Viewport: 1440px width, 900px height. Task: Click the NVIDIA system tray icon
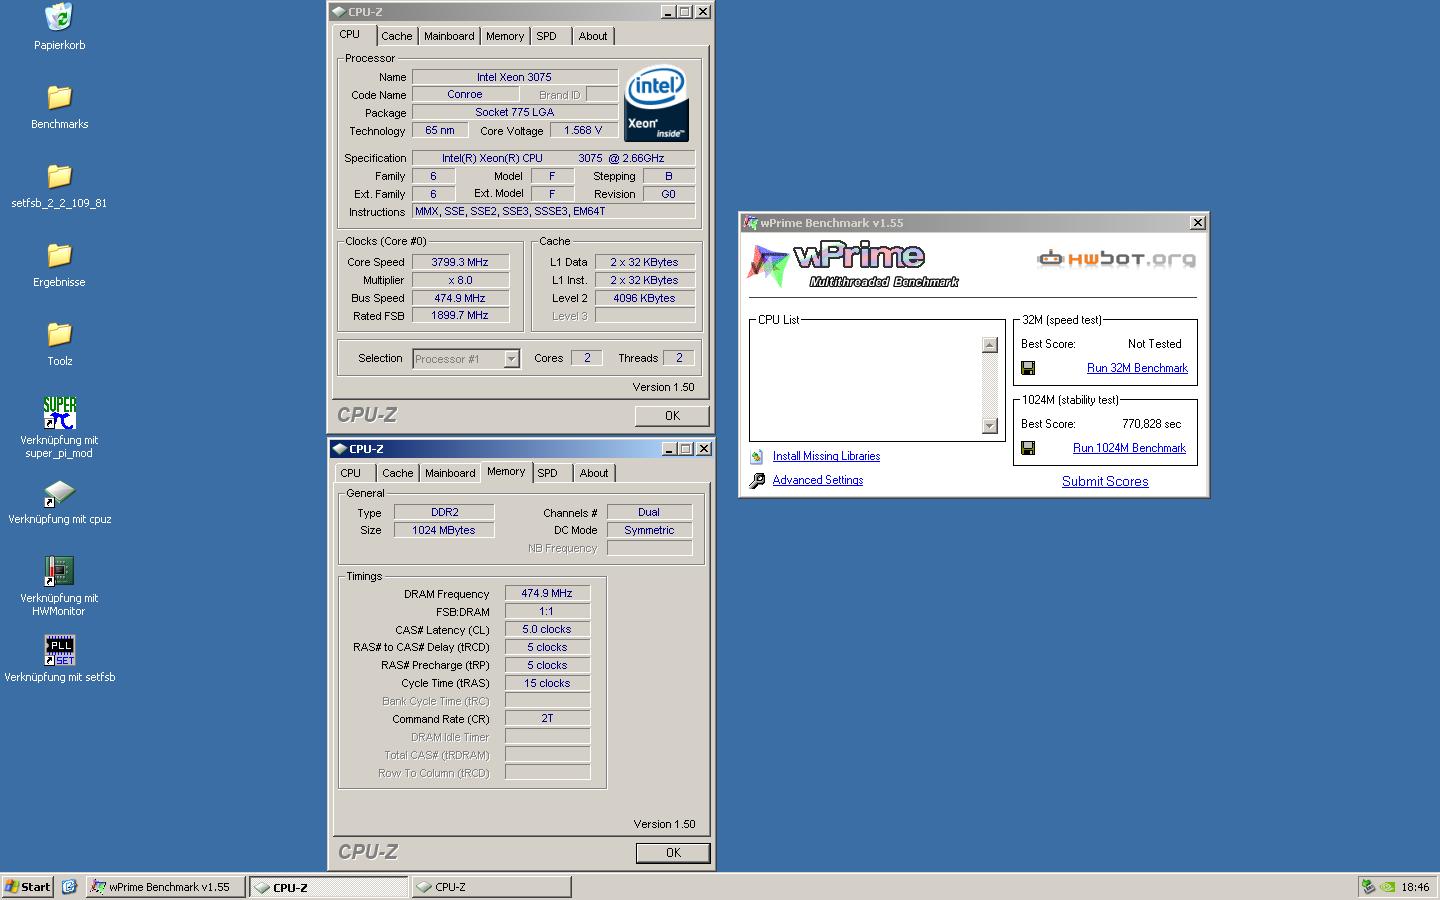tap(1388, 887)
